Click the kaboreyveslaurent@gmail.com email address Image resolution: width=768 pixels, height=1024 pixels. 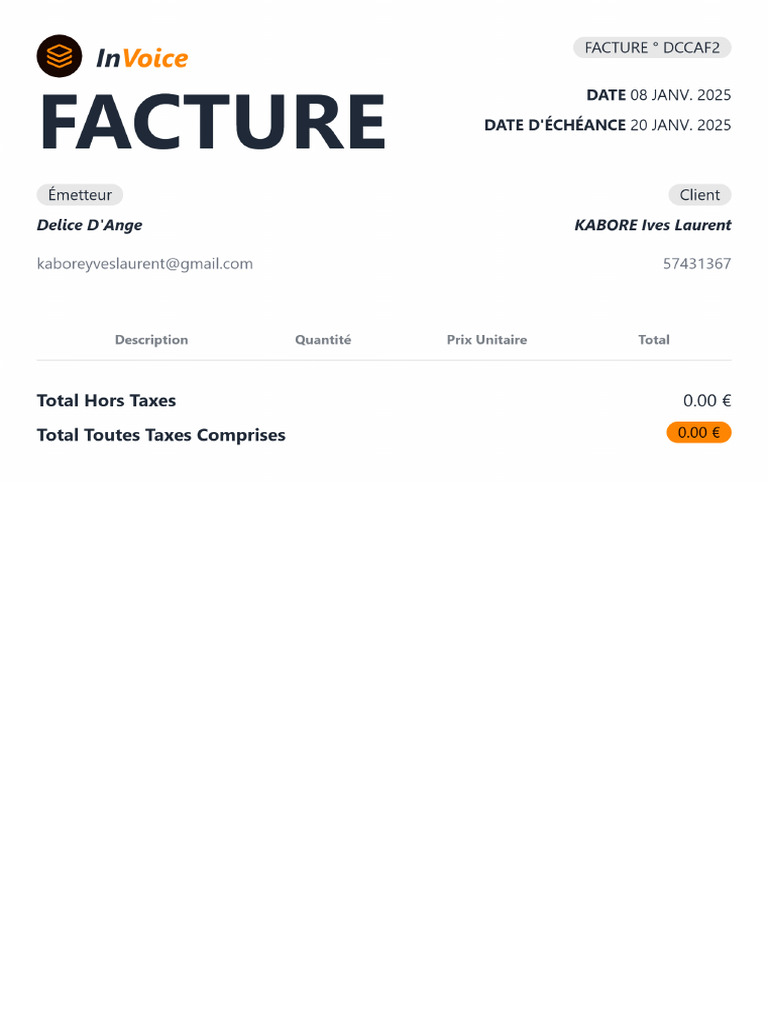145,264
